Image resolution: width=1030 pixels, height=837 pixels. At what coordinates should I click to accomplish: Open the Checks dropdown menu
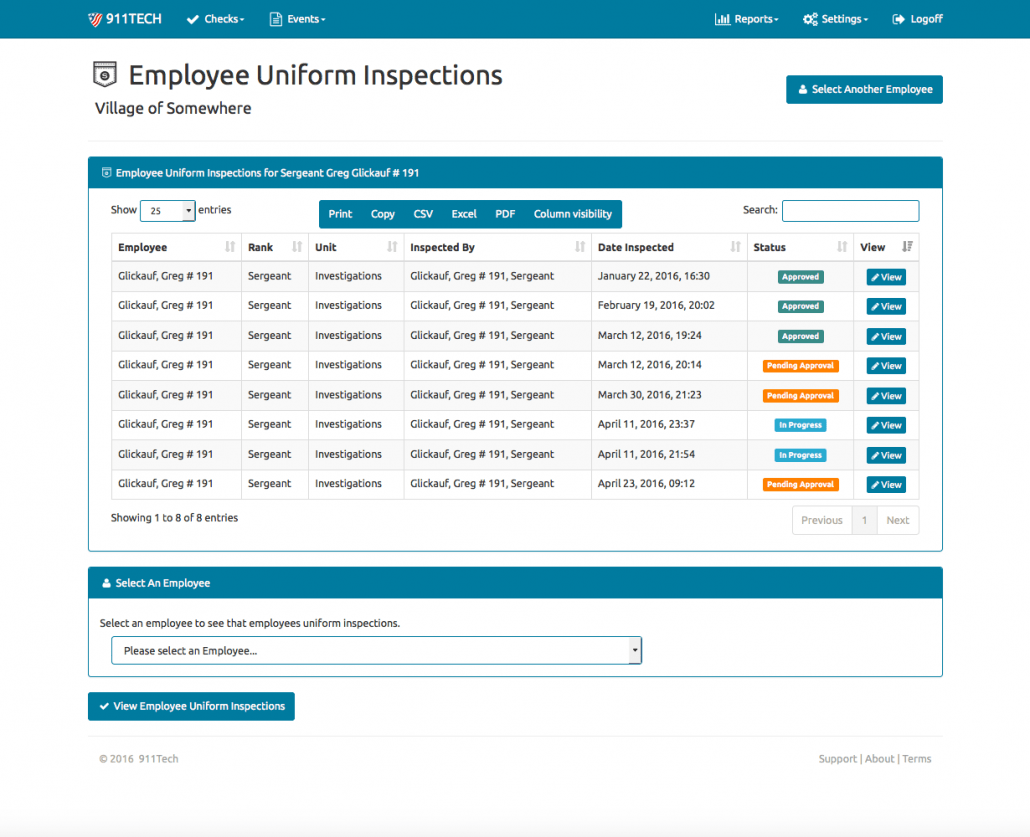pyautogui.click(x=215, y=18)
